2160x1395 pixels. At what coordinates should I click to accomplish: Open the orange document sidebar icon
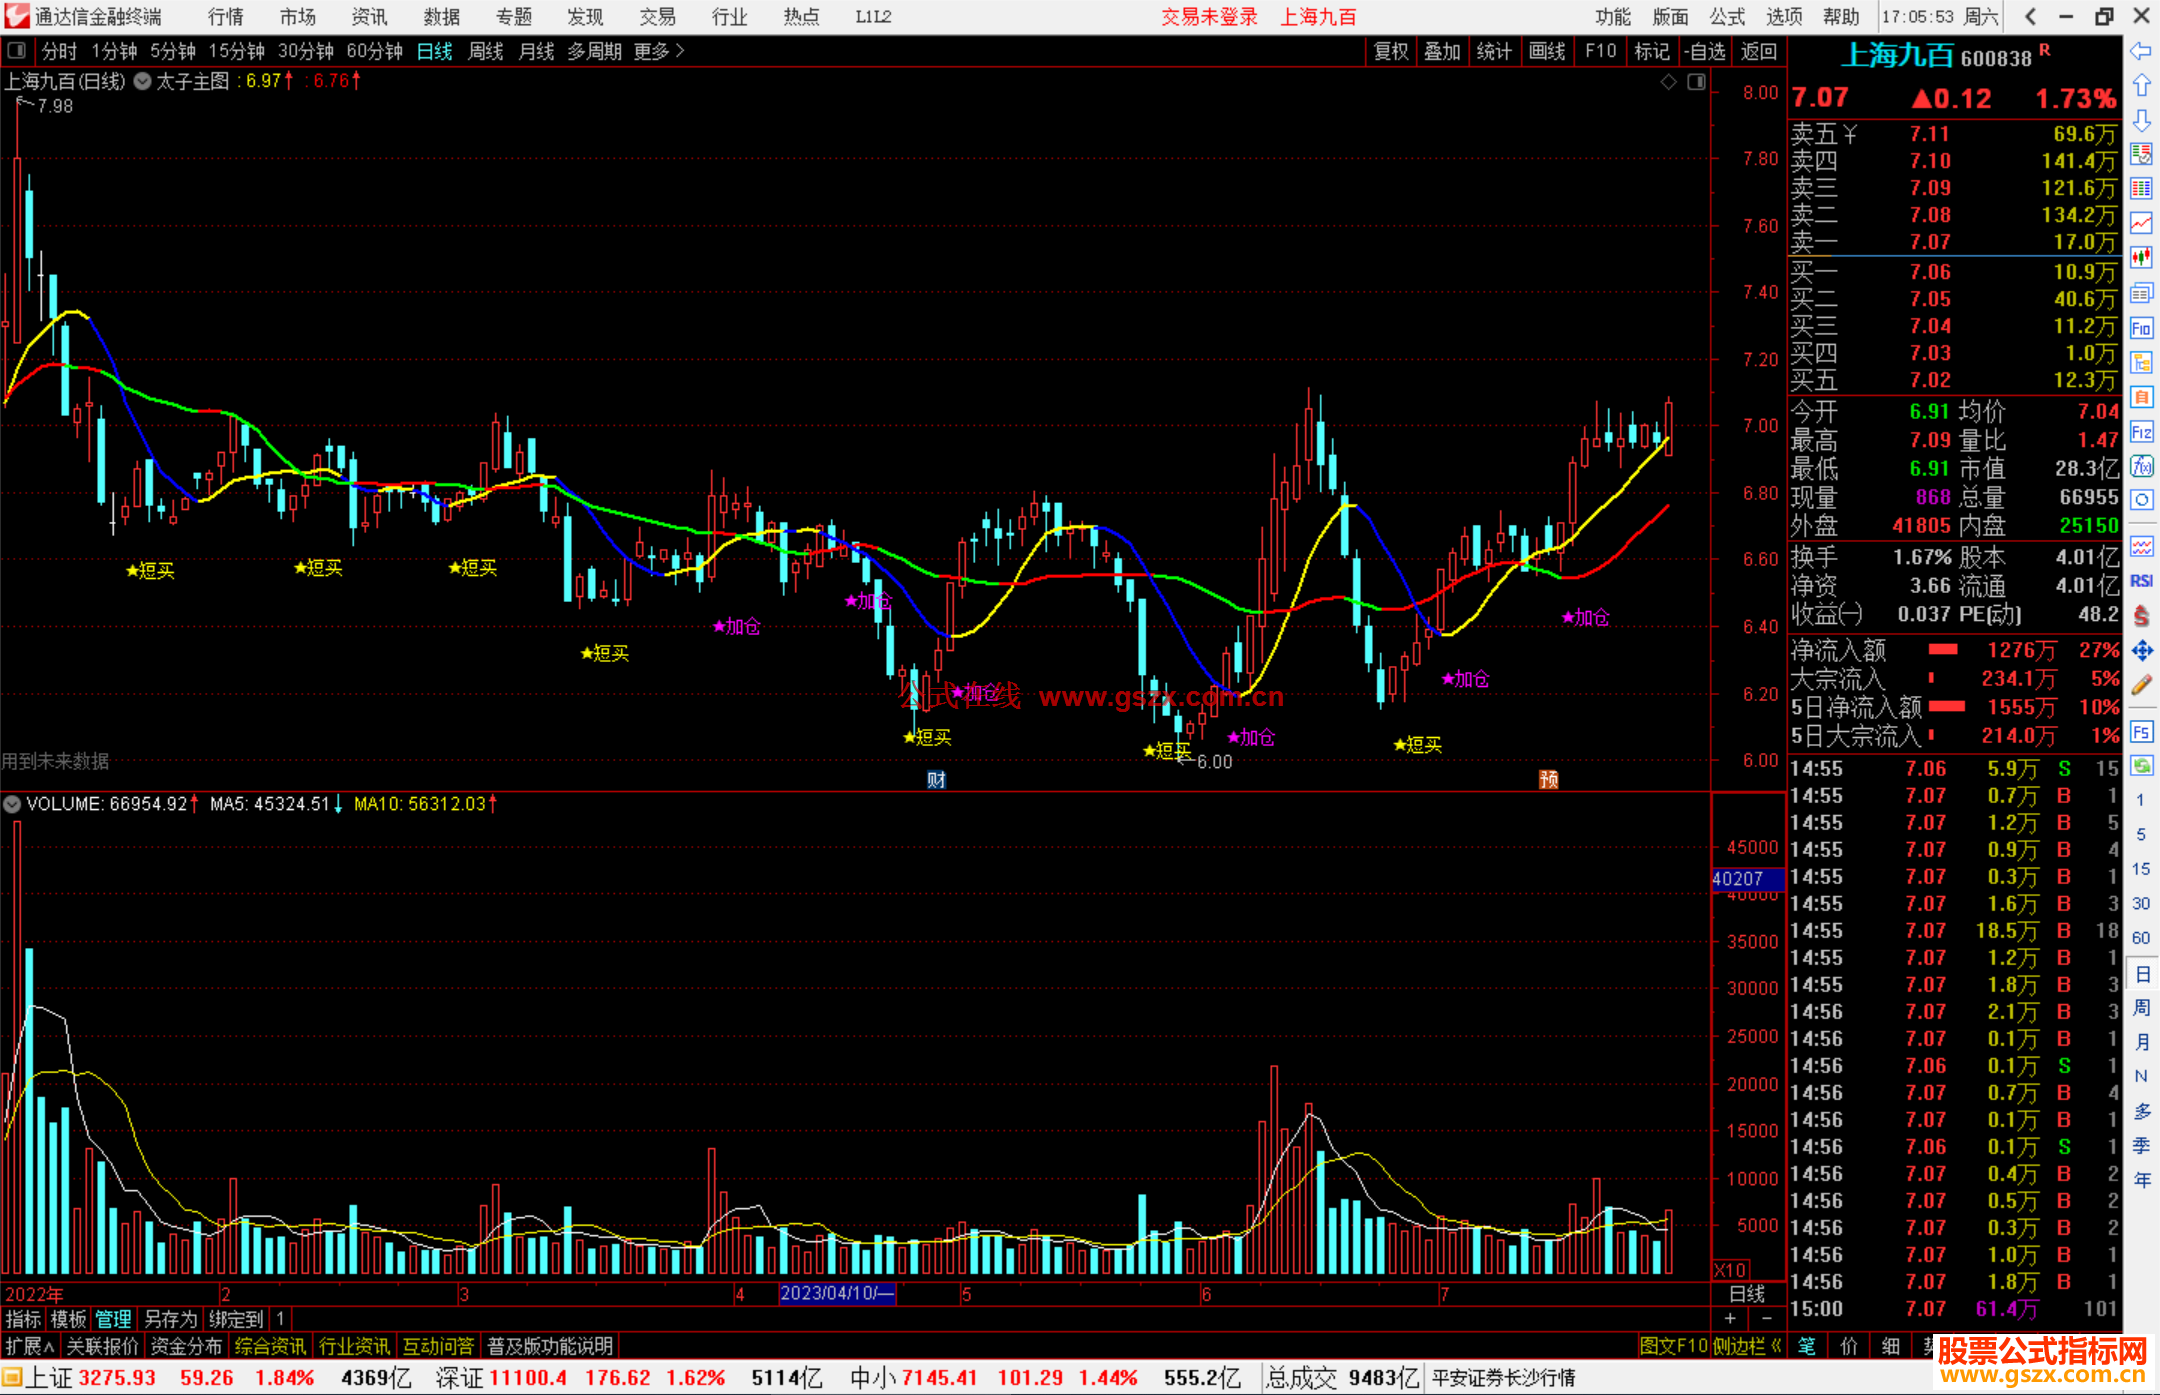(2141, 397)
